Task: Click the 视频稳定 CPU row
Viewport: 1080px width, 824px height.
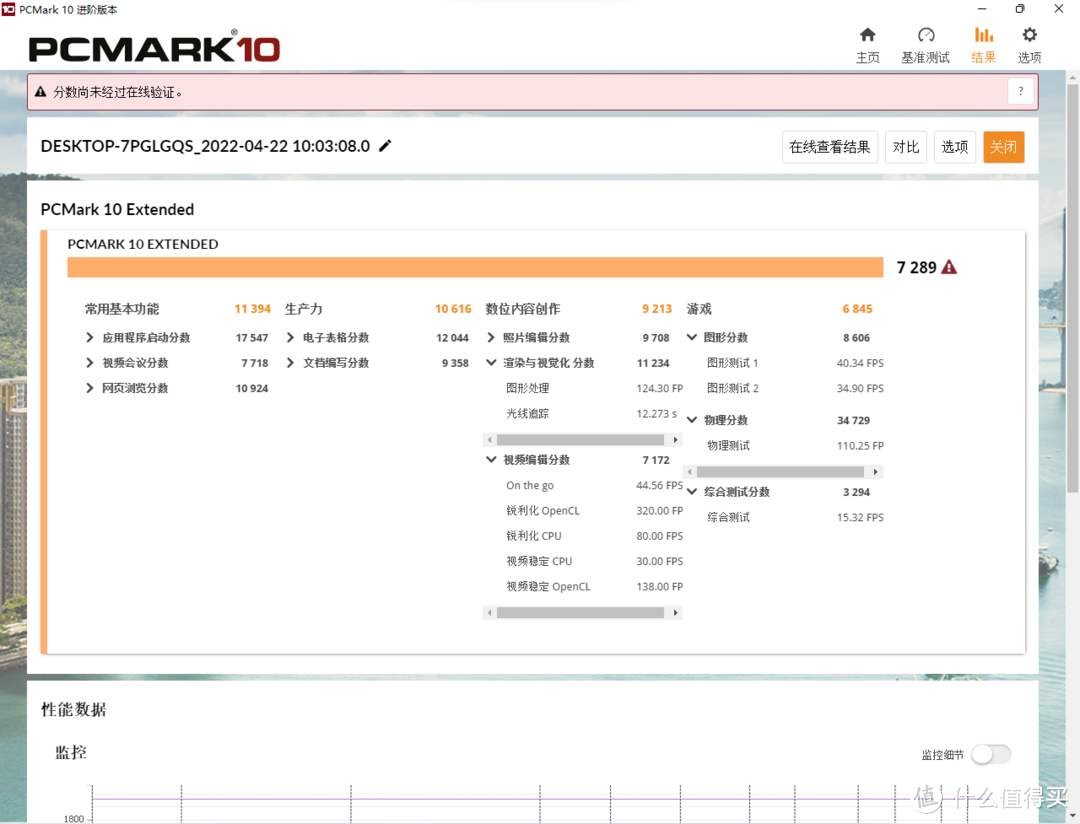Action: 594,561
